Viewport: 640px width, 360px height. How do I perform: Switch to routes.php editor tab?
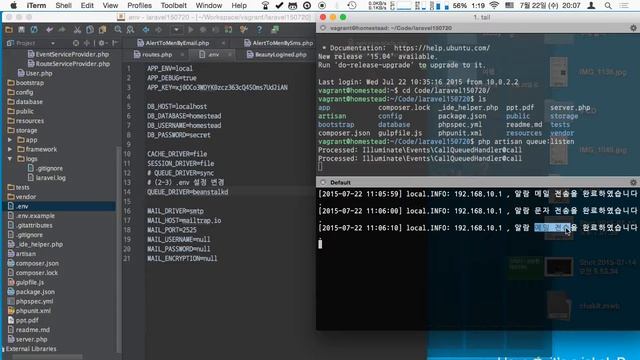(x=153, y=54)
